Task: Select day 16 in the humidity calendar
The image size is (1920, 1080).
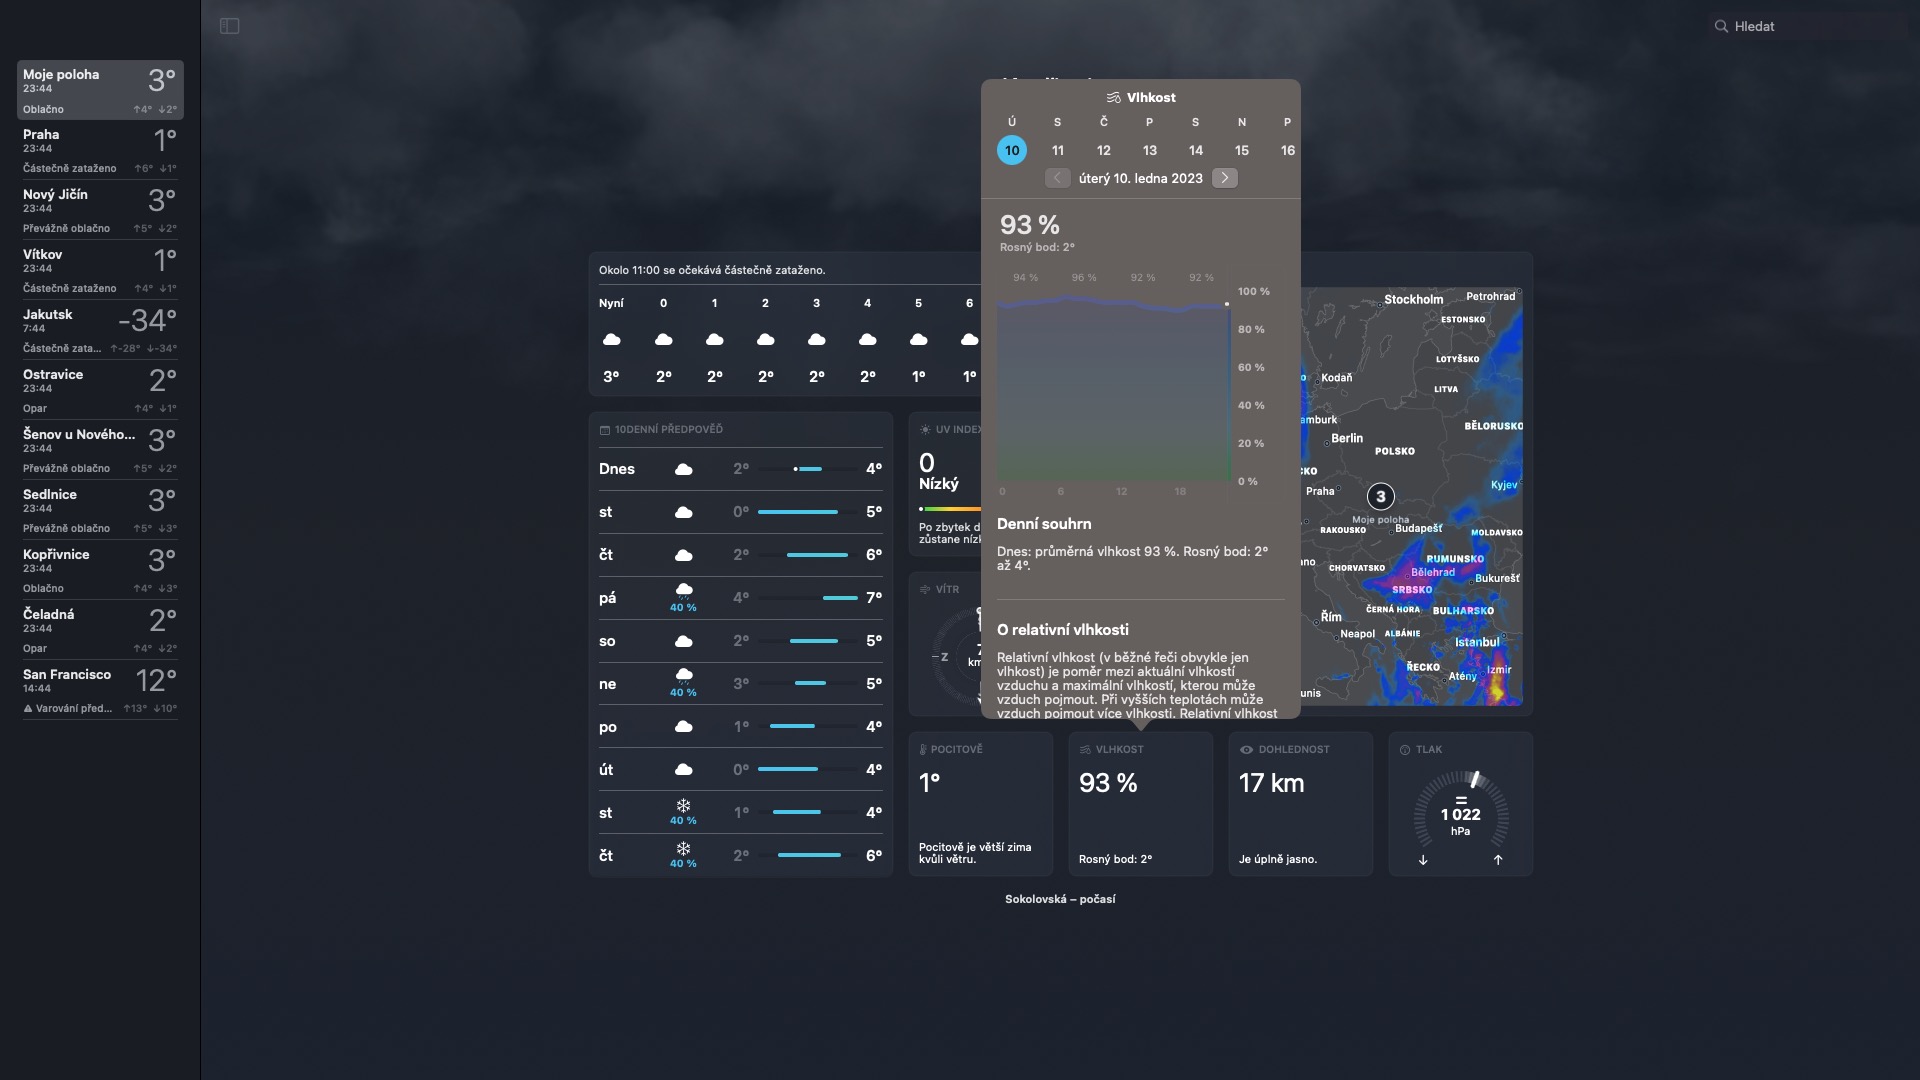Action: (x=1287, y=150)
